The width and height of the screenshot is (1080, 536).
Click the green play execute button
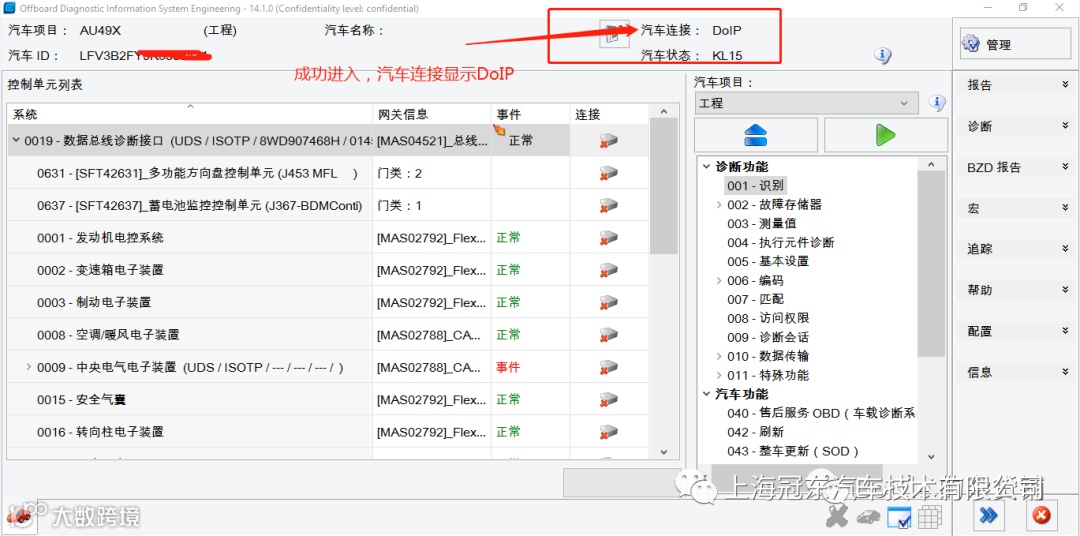coord(886,135)
